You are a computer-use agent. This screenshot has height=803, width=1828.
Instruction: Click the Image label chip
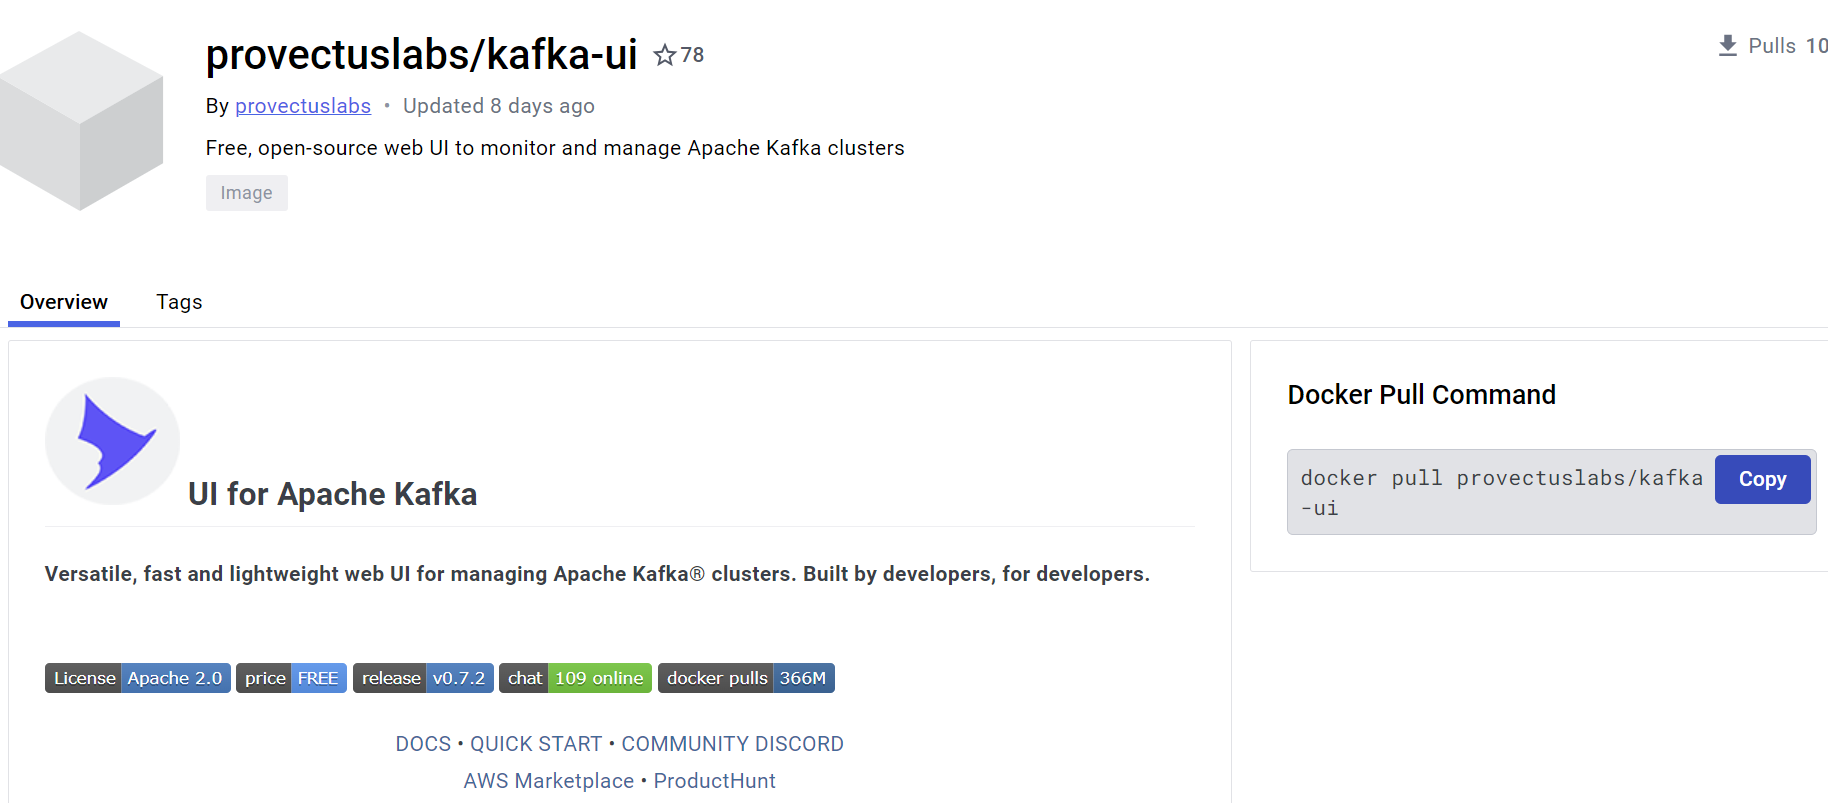pos(247,193)
